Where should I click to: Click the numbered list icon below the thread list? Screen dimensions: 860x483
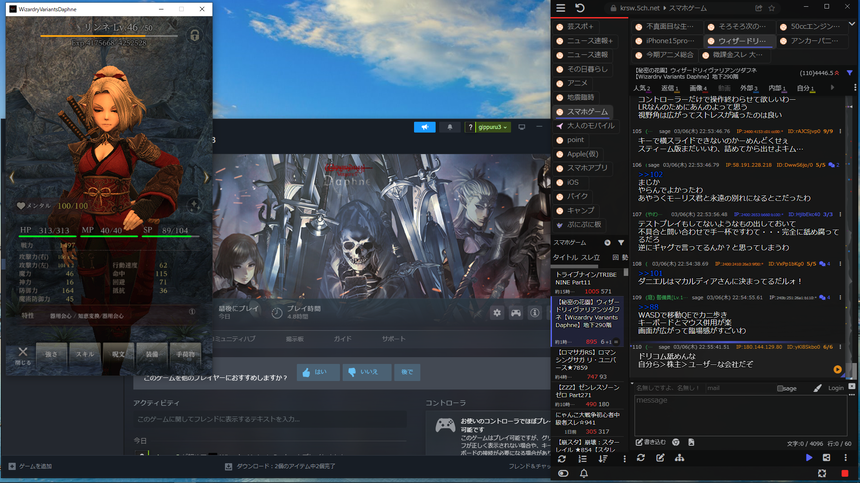(582, 459)
